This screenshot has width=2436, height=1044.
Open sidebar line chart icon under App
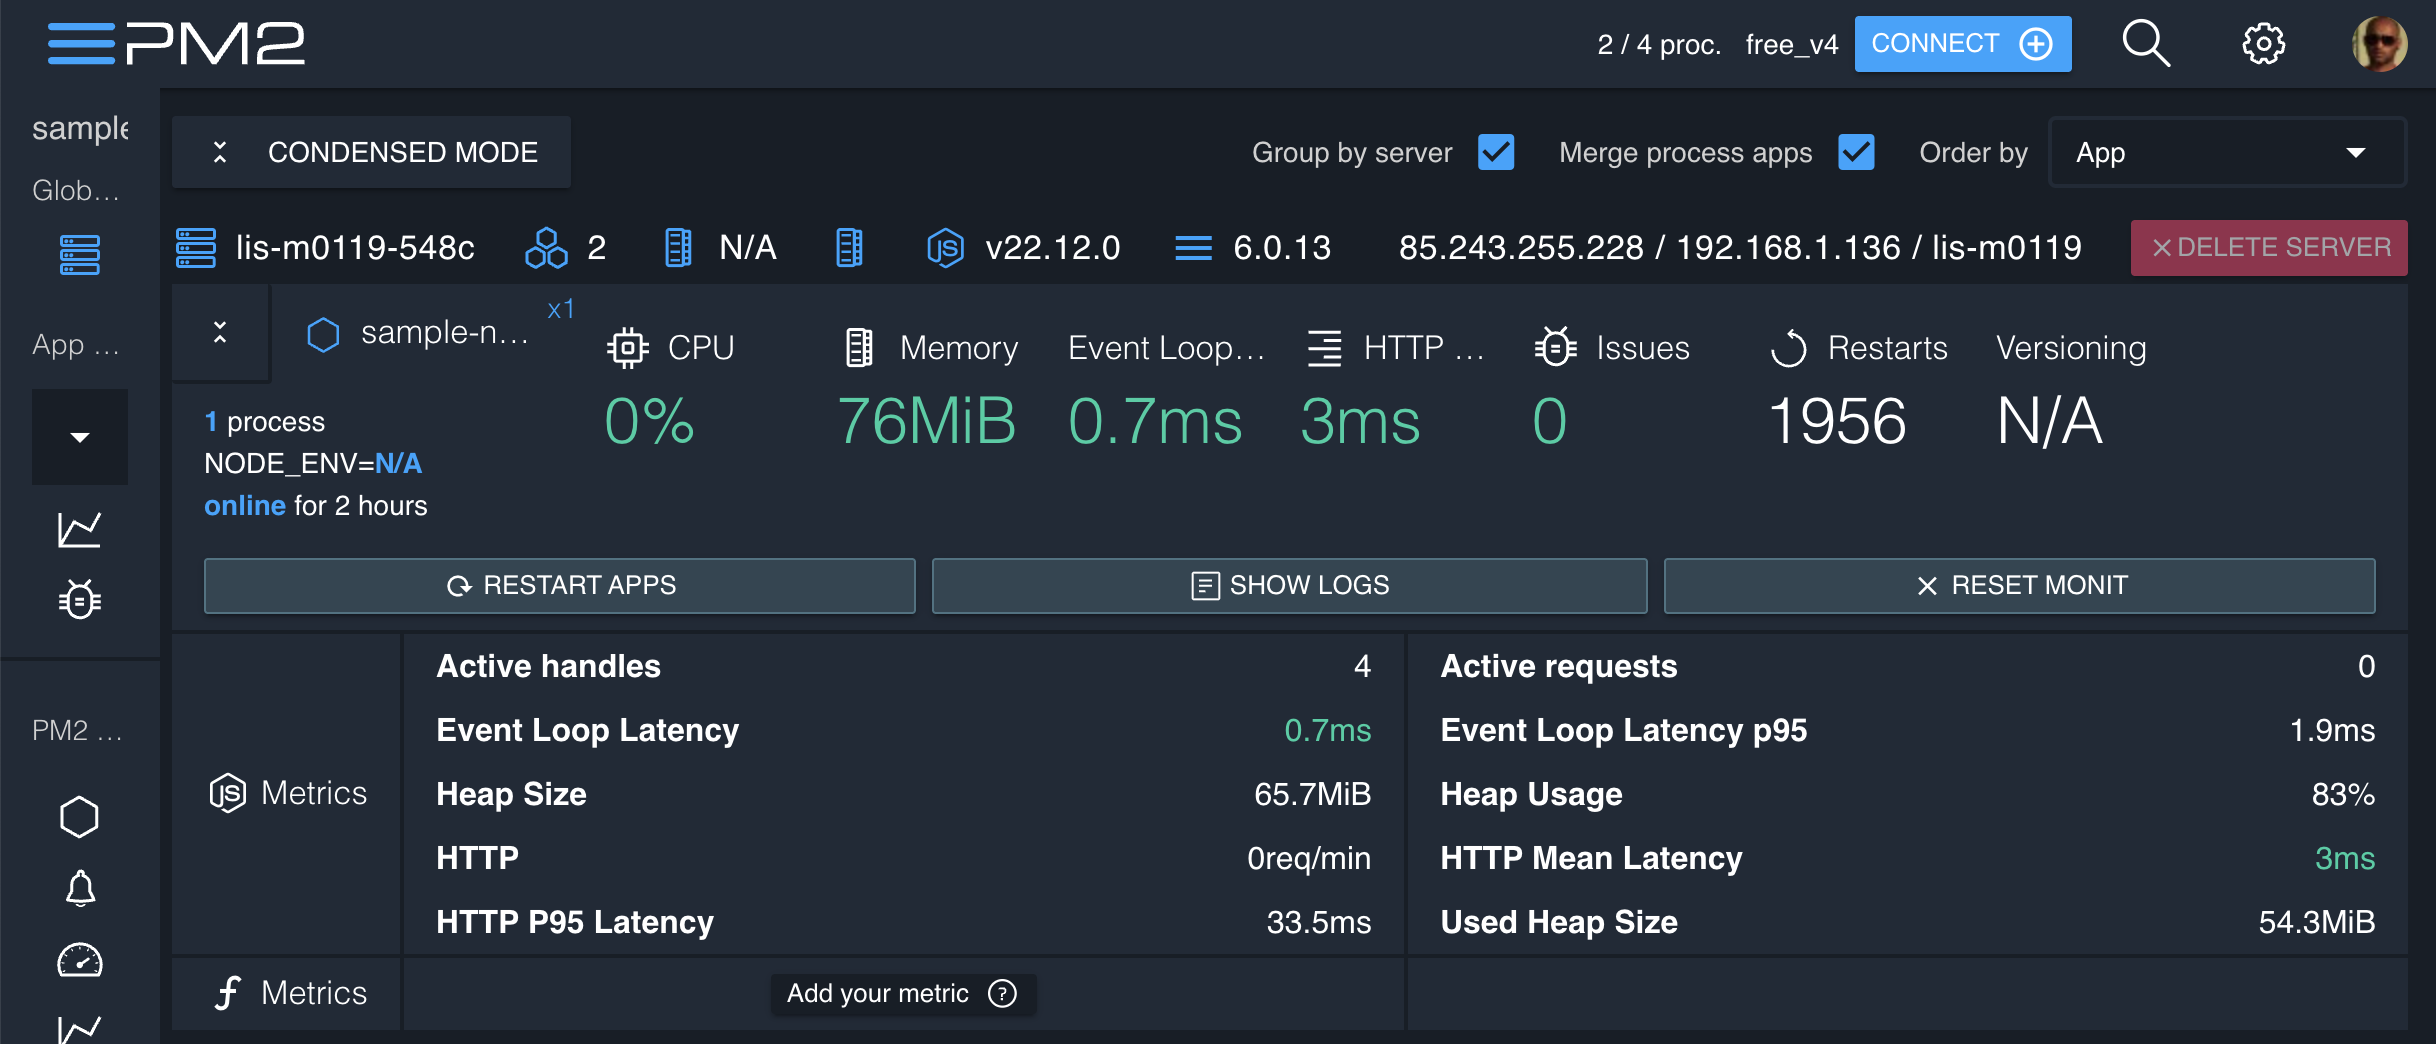[80, 529]
